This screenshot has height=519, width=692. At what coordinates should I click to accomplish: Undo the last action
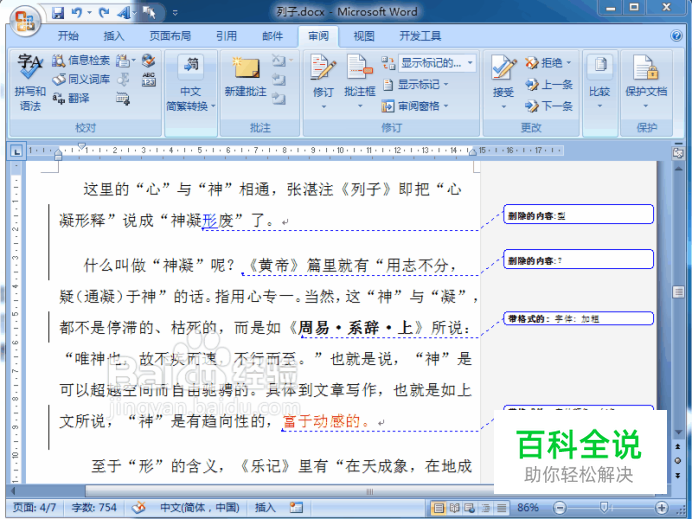coord(77,13)
